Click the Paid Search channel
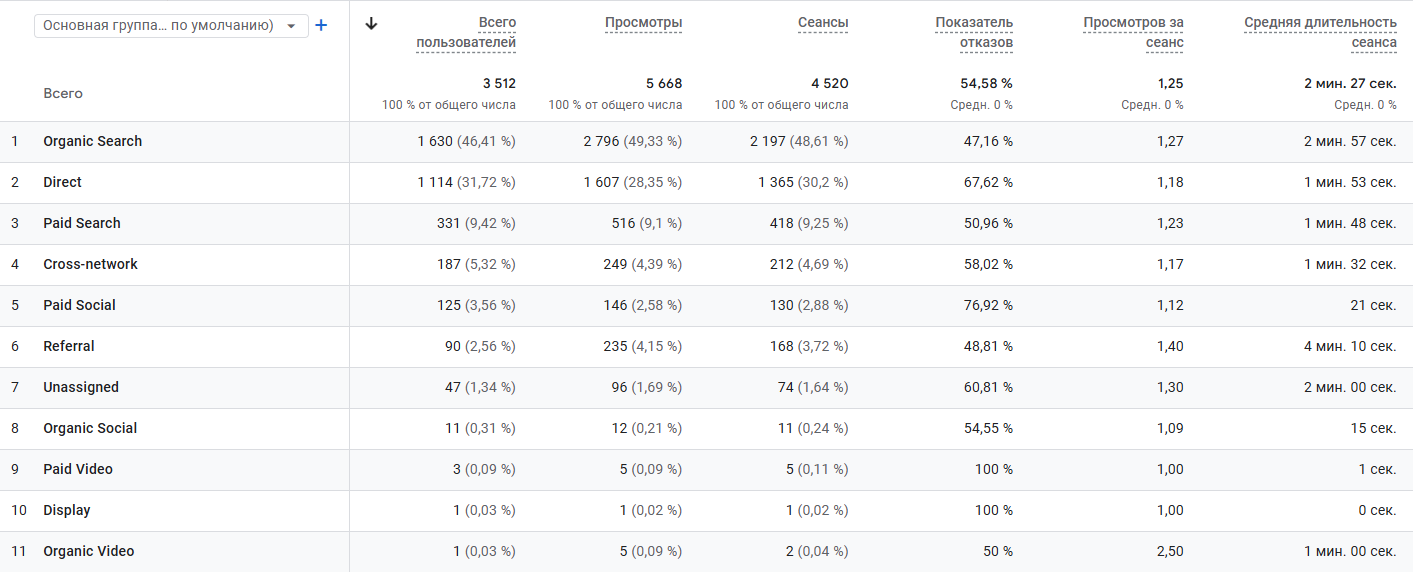This screenshot has width=1428, height=574. (x=82, y=224)
